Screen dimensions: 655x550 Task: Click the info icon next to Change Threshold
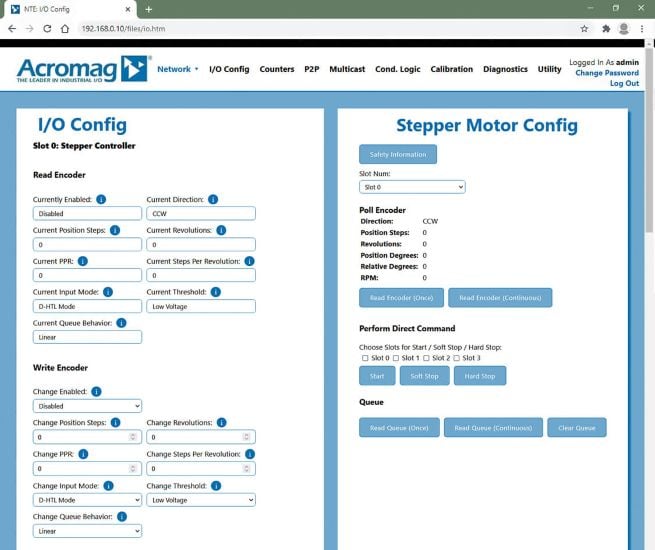(x=216, y=486)
